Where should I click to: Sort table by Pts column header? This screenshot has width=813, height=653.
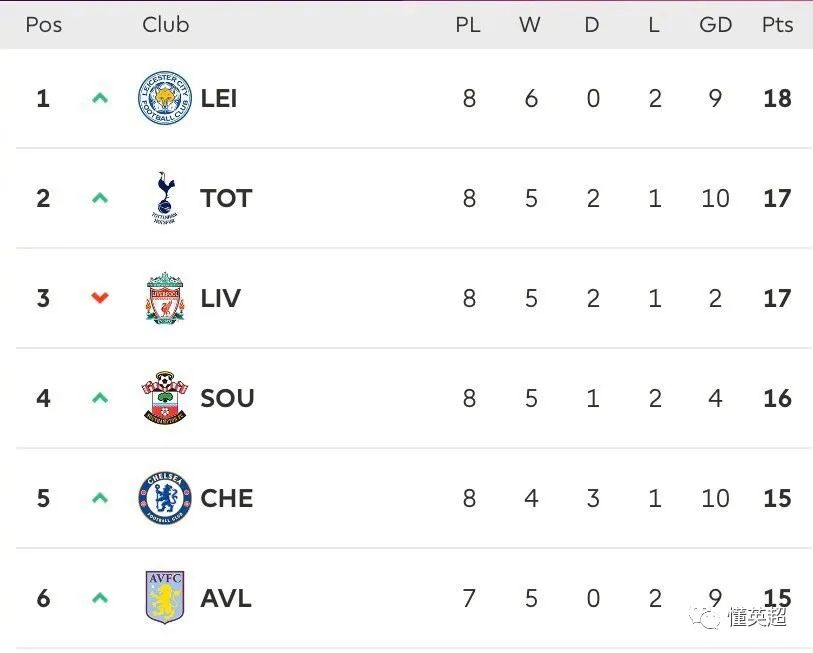(x=777, y=24)
